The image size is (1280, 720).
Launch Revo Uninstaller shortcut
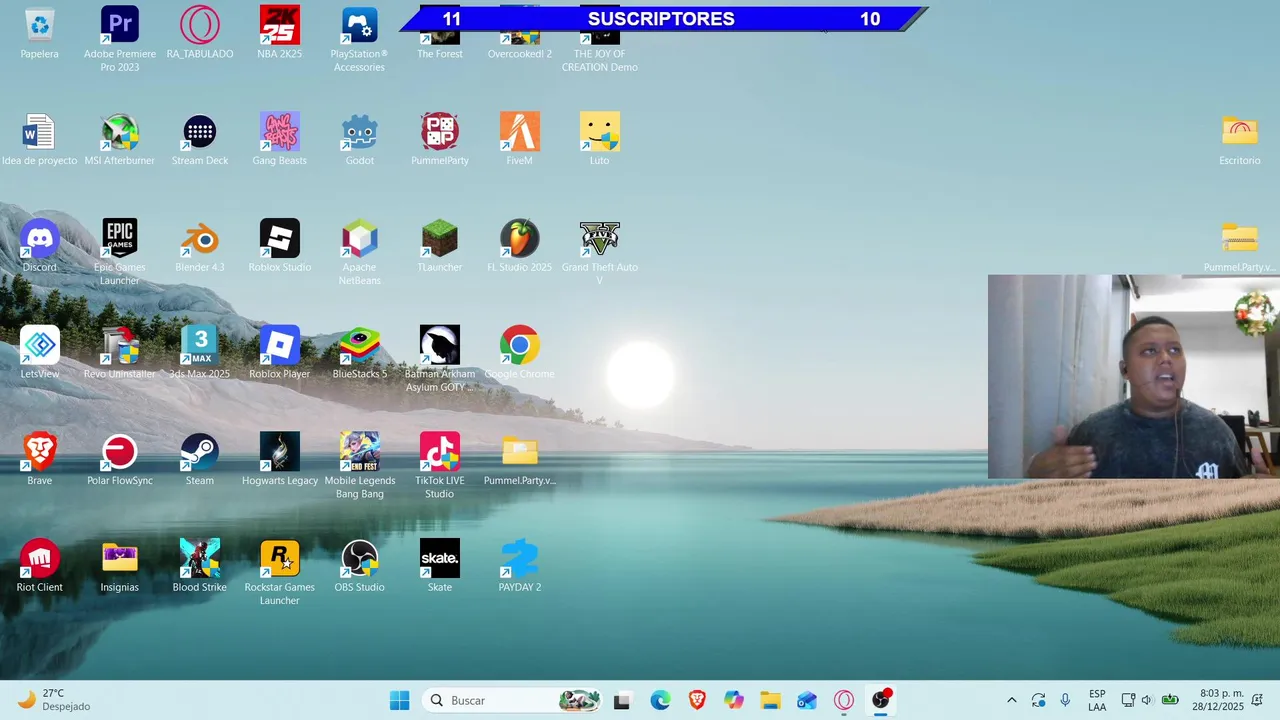[x=120, y=346]
